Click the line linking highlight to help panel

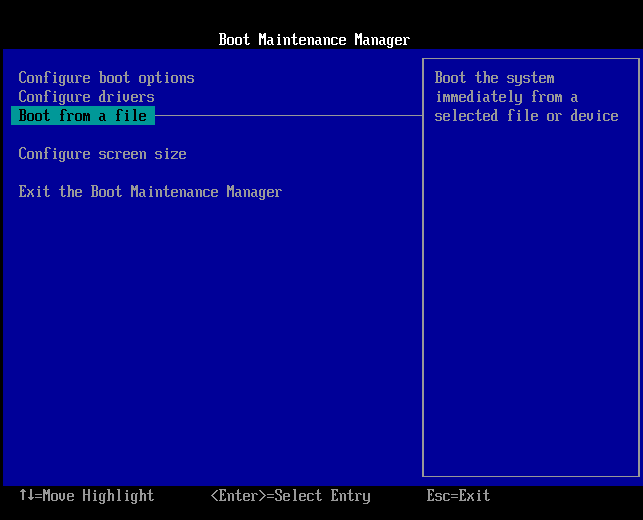(290, 116)
